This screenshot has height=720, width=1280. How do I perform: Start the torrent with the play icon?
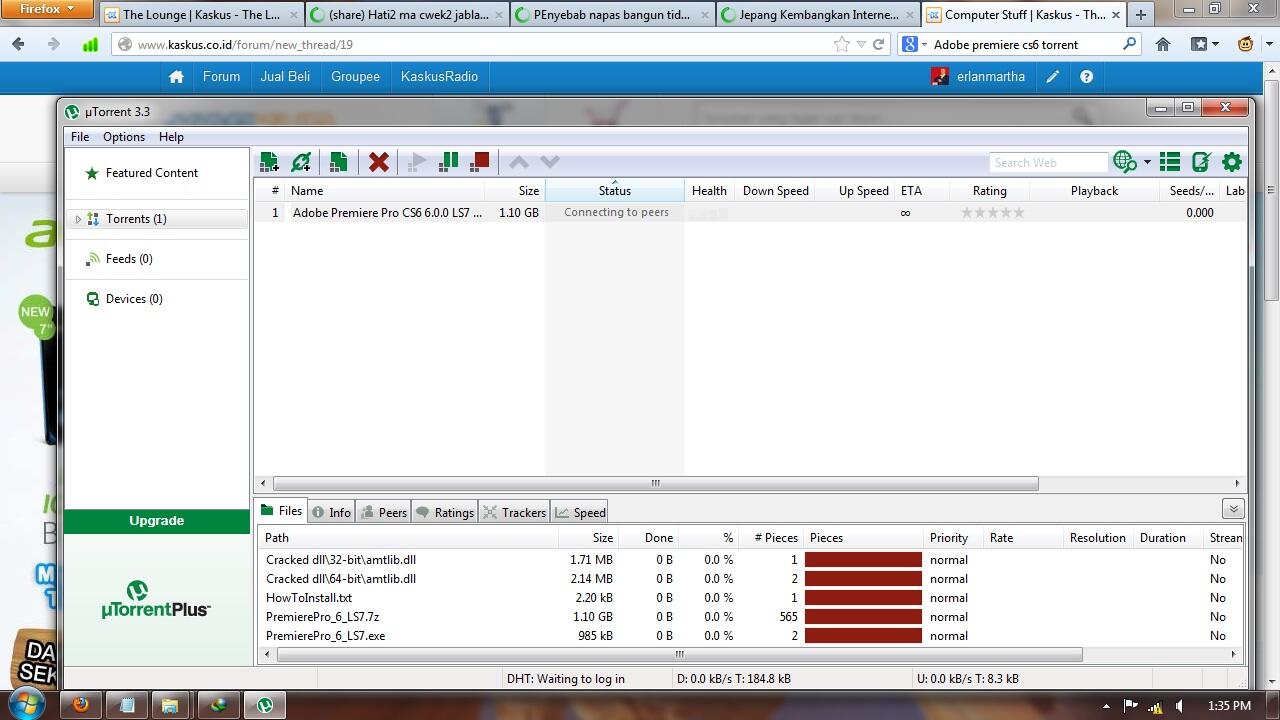tap(418, 162)
